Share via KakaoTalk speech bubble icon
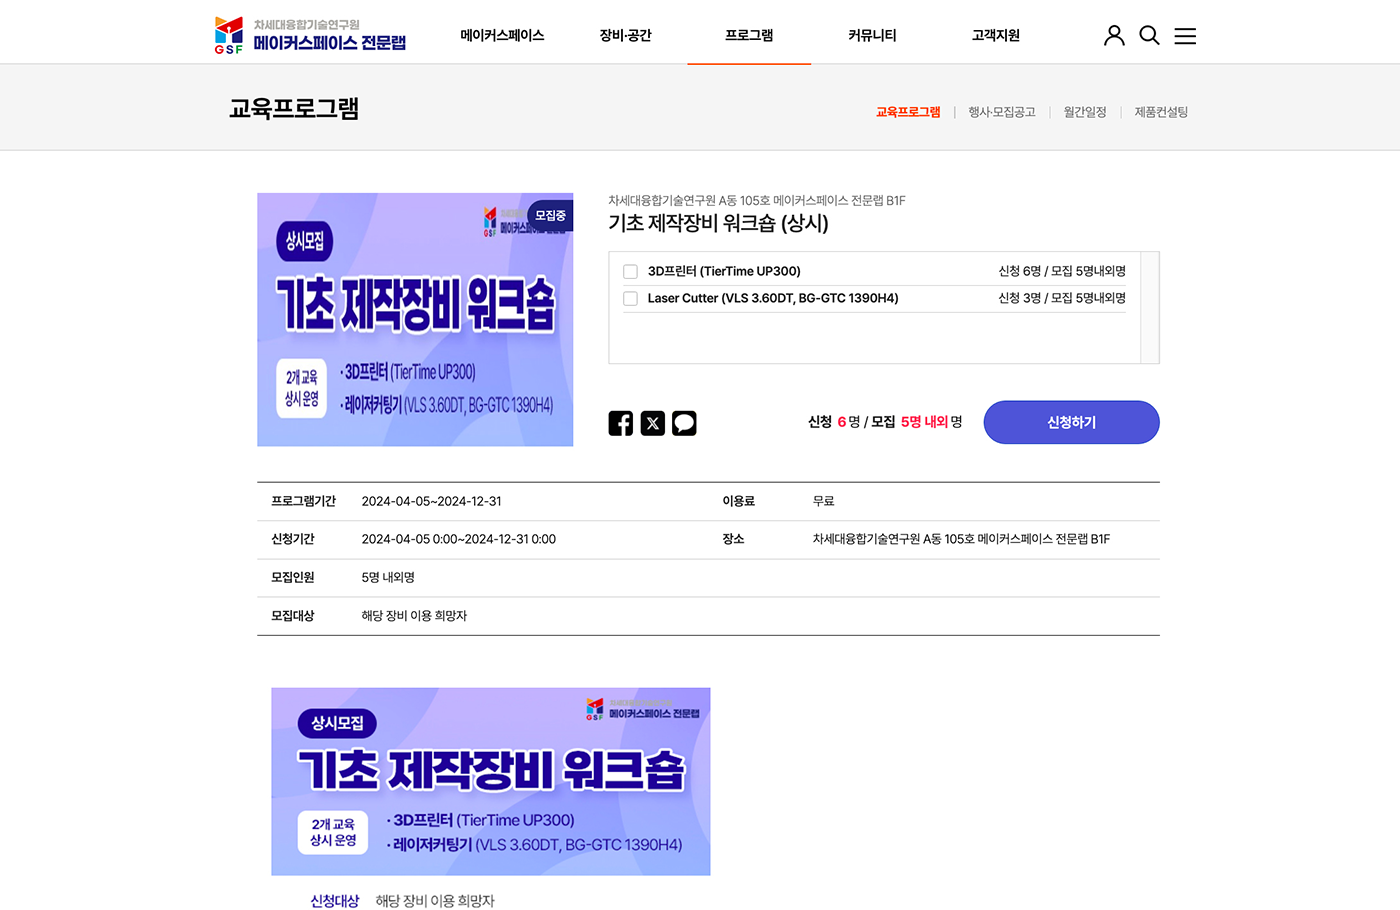Viewport: 1400px width, 910px height. (684, 423)
